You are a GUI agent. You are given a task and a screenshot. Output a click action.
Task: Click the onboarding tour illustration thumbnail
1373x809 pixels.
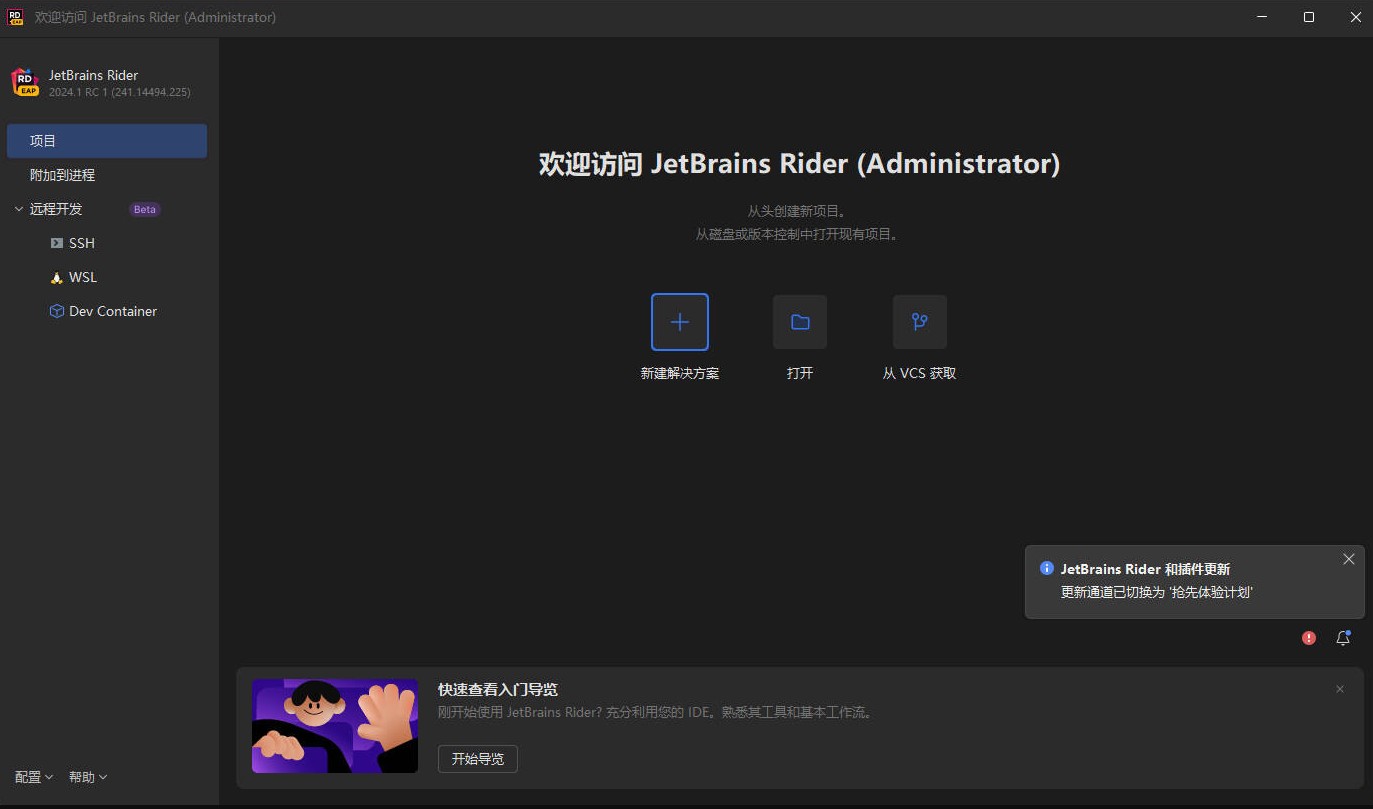[335, 726]
